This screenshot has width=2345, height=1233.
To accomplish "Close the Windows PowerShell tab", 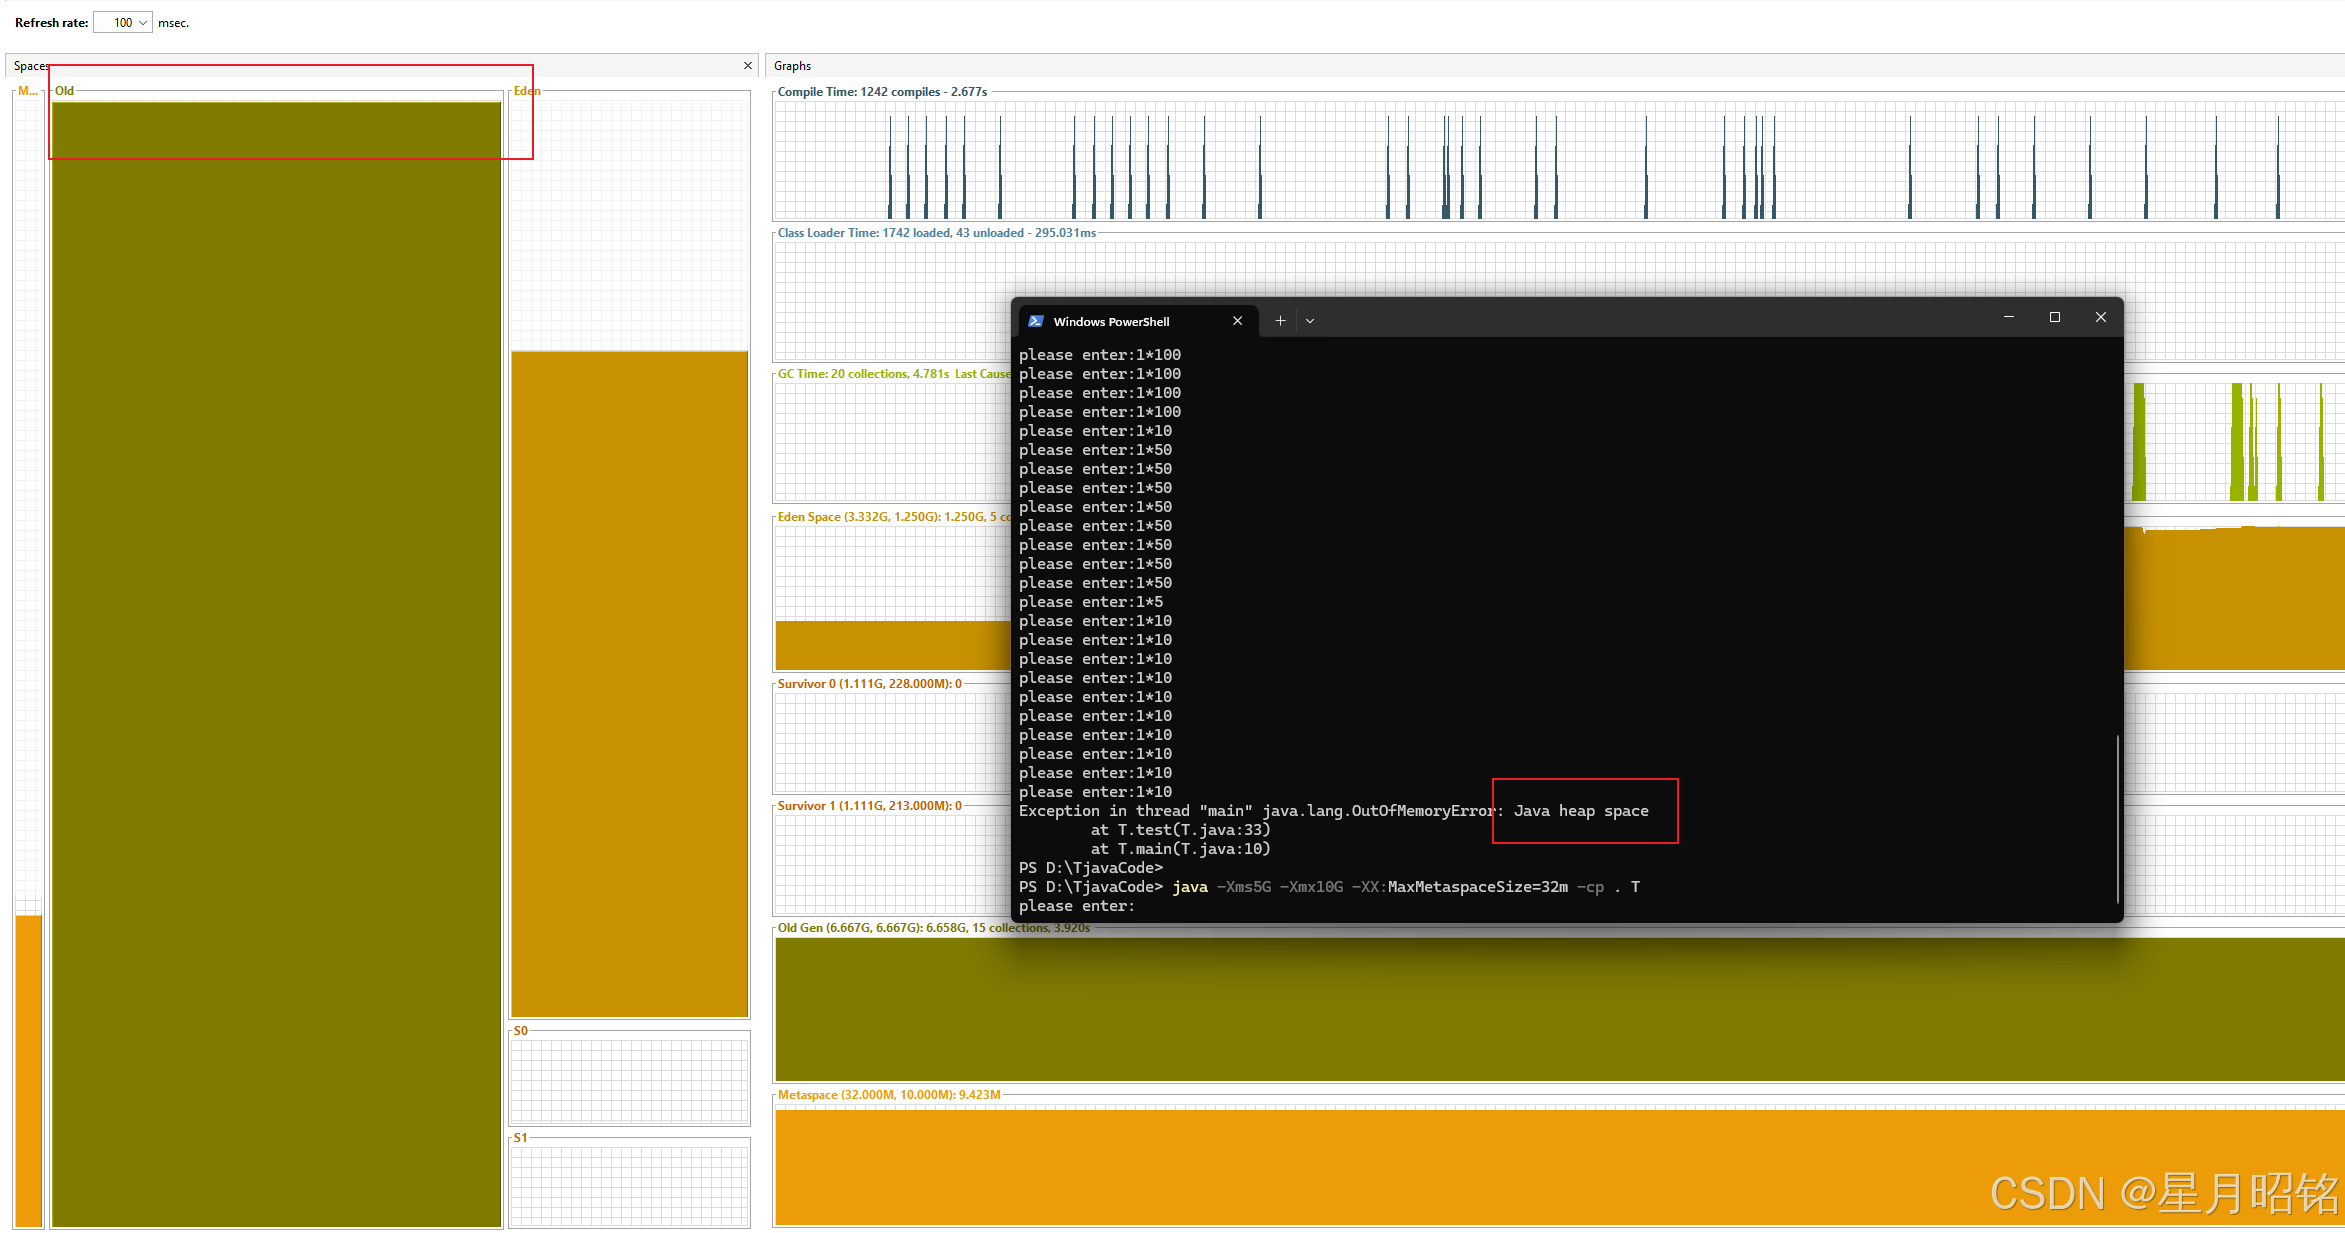I will pos(1238,321).
